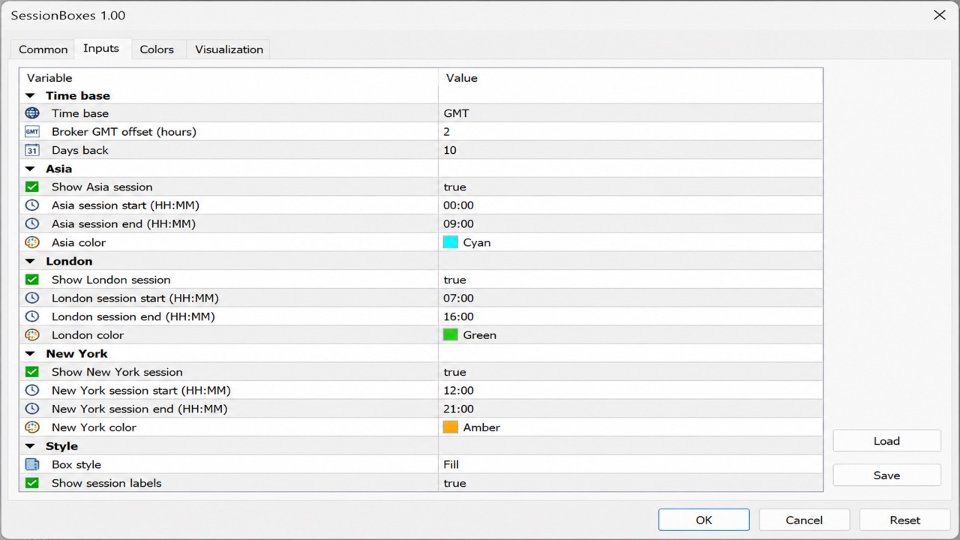Viewport: 960px width, 540px height.
Task: Click the Load button
Action: [887, 441]
